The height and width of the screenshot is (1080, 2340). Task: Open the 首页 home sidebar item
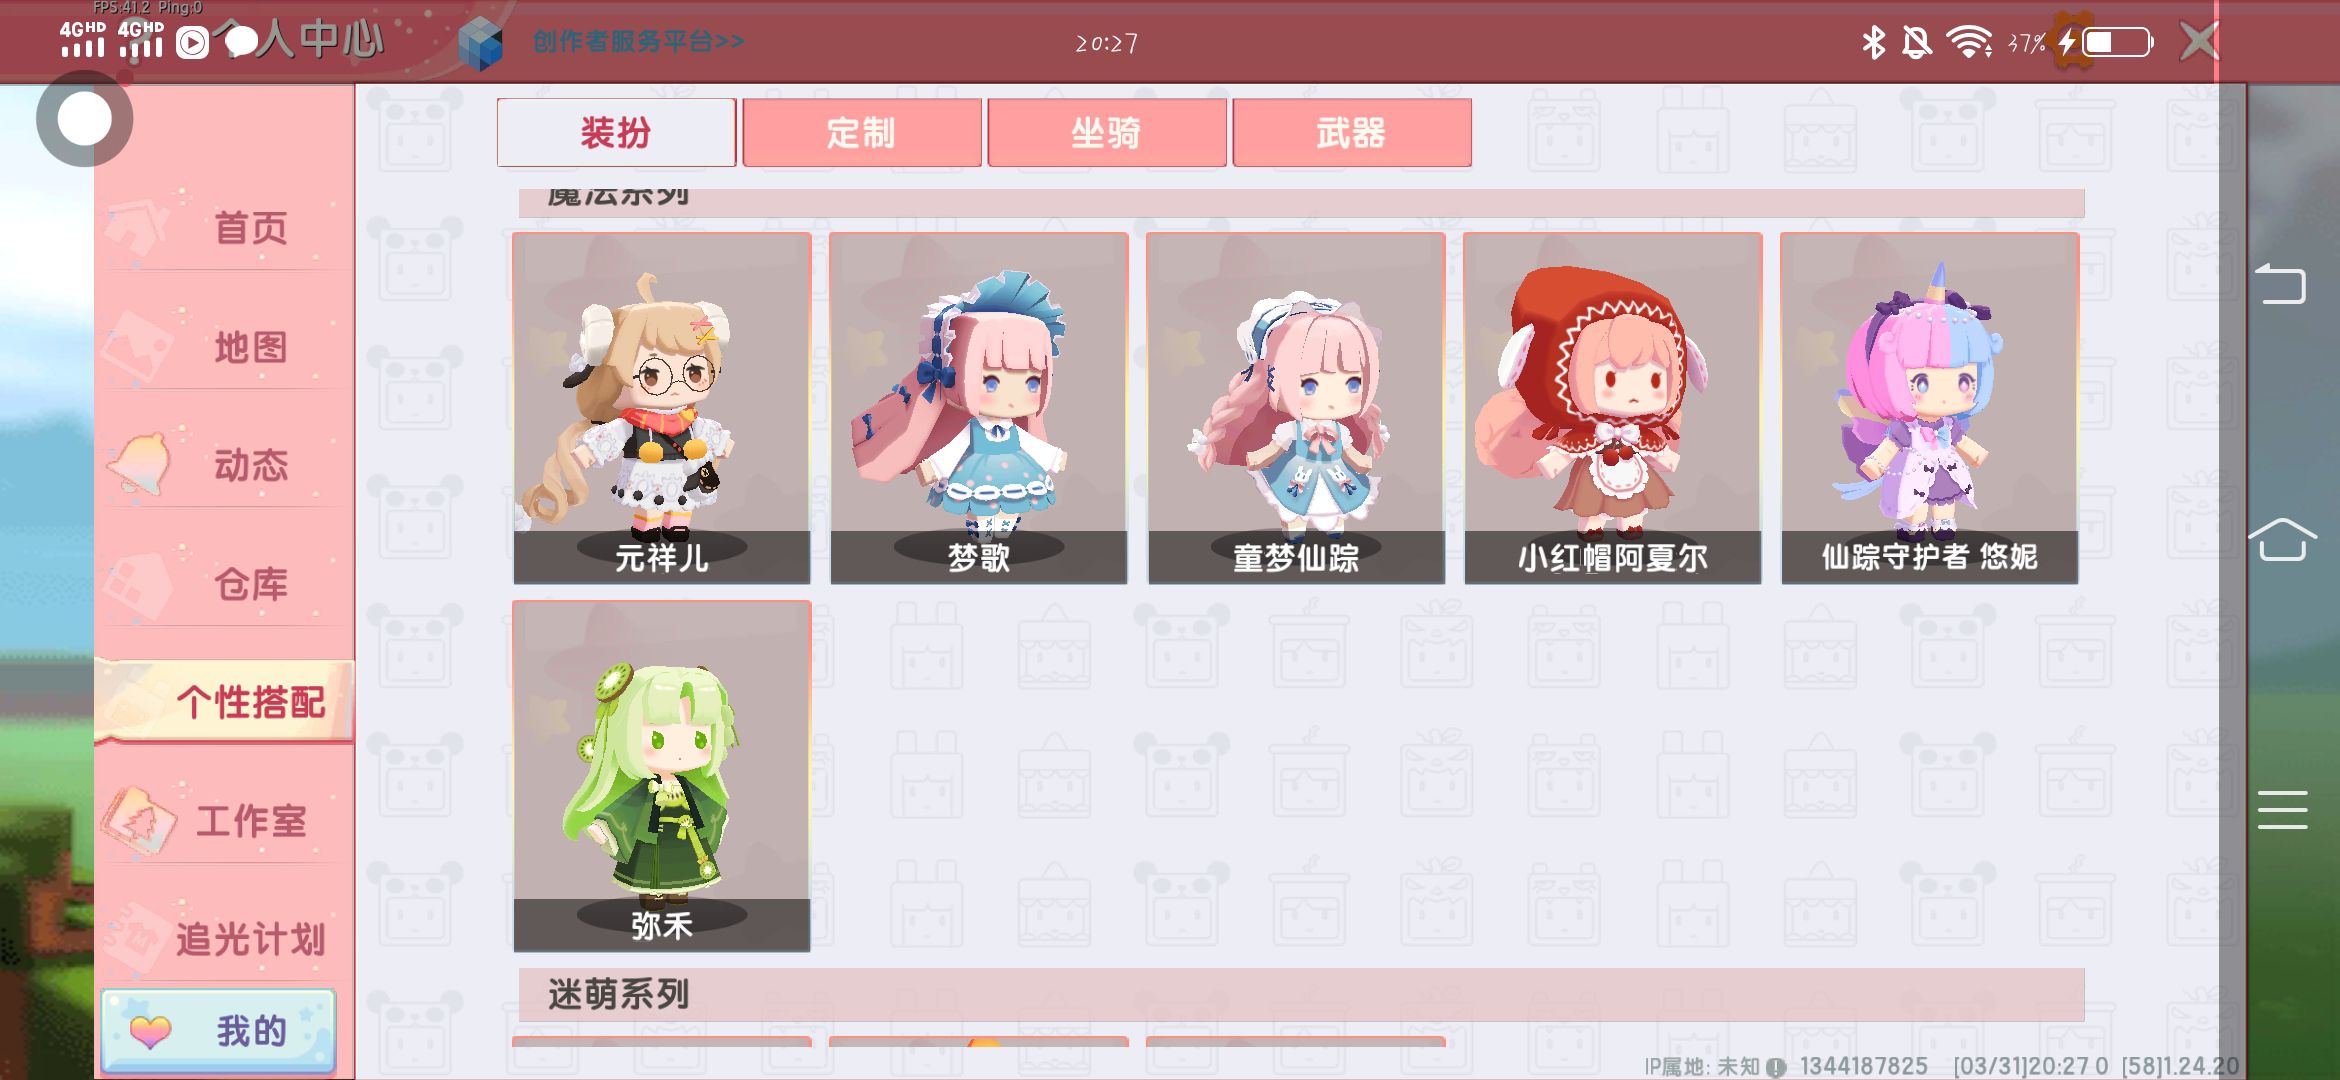point(225,228)
